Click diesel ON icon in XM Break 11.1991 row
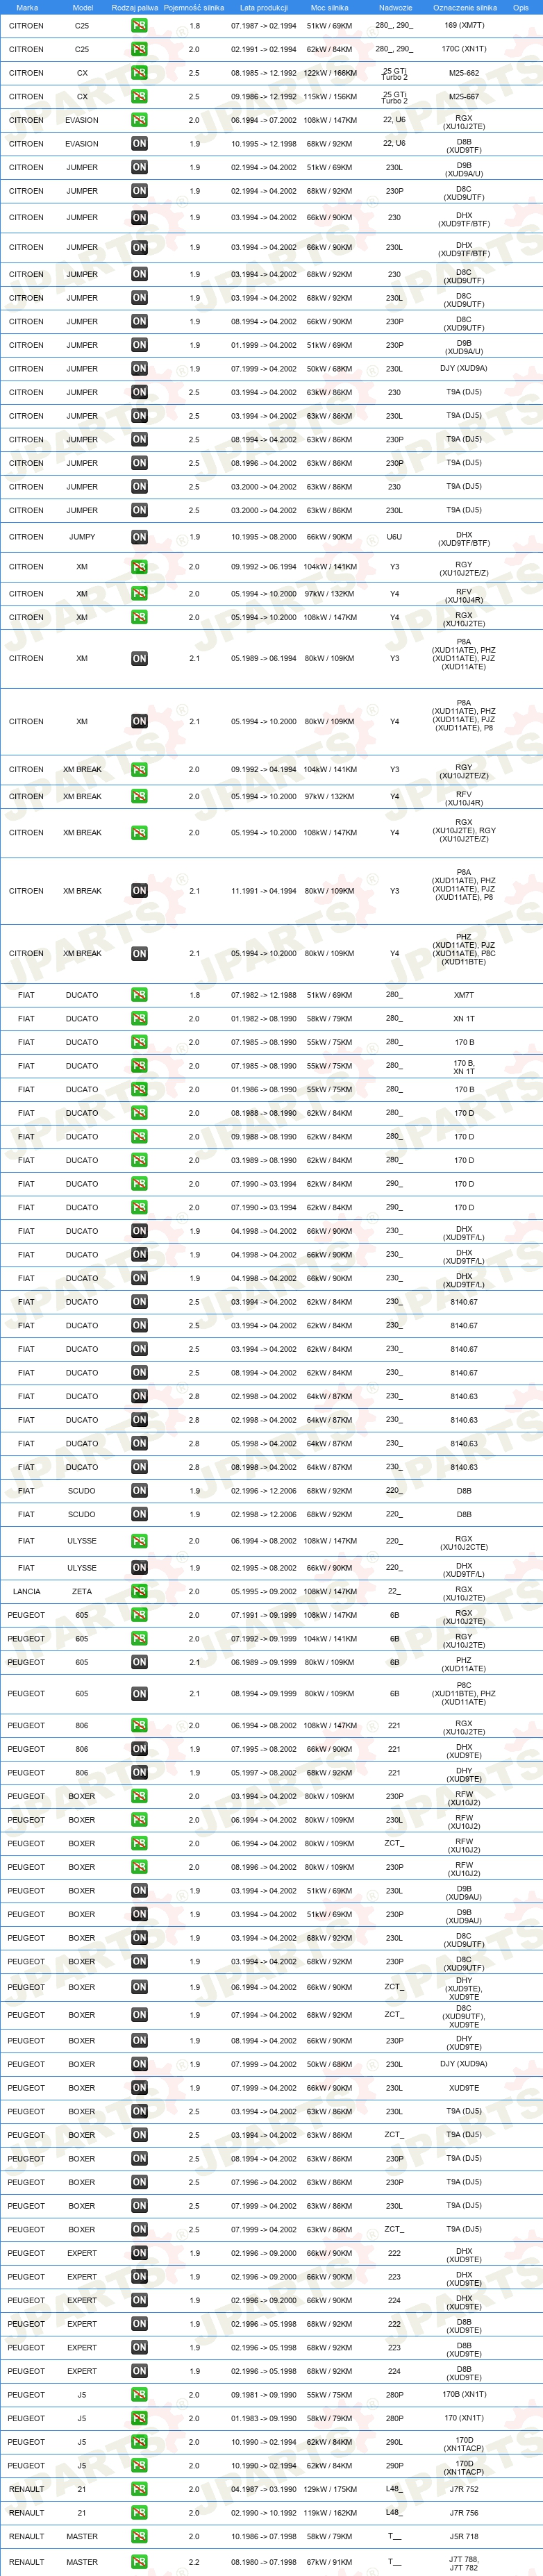543x2576 pixels. [x=139, y=890]
